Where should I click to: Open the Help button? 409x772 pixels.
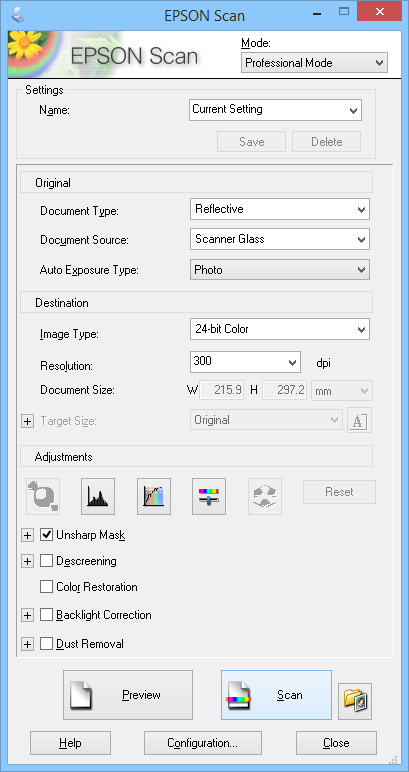[x=70, y=743]
